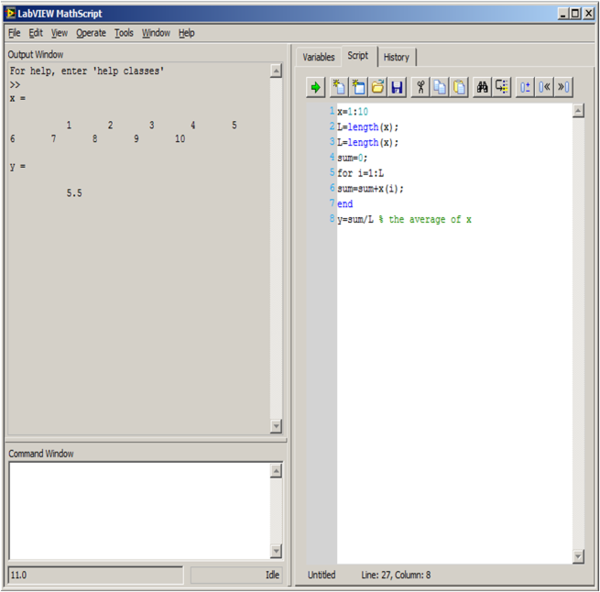The width and height of the screenshot is (600, 592).
Task: Close the LabVIEW MathScript window
Action: click(x=588, y=14)
